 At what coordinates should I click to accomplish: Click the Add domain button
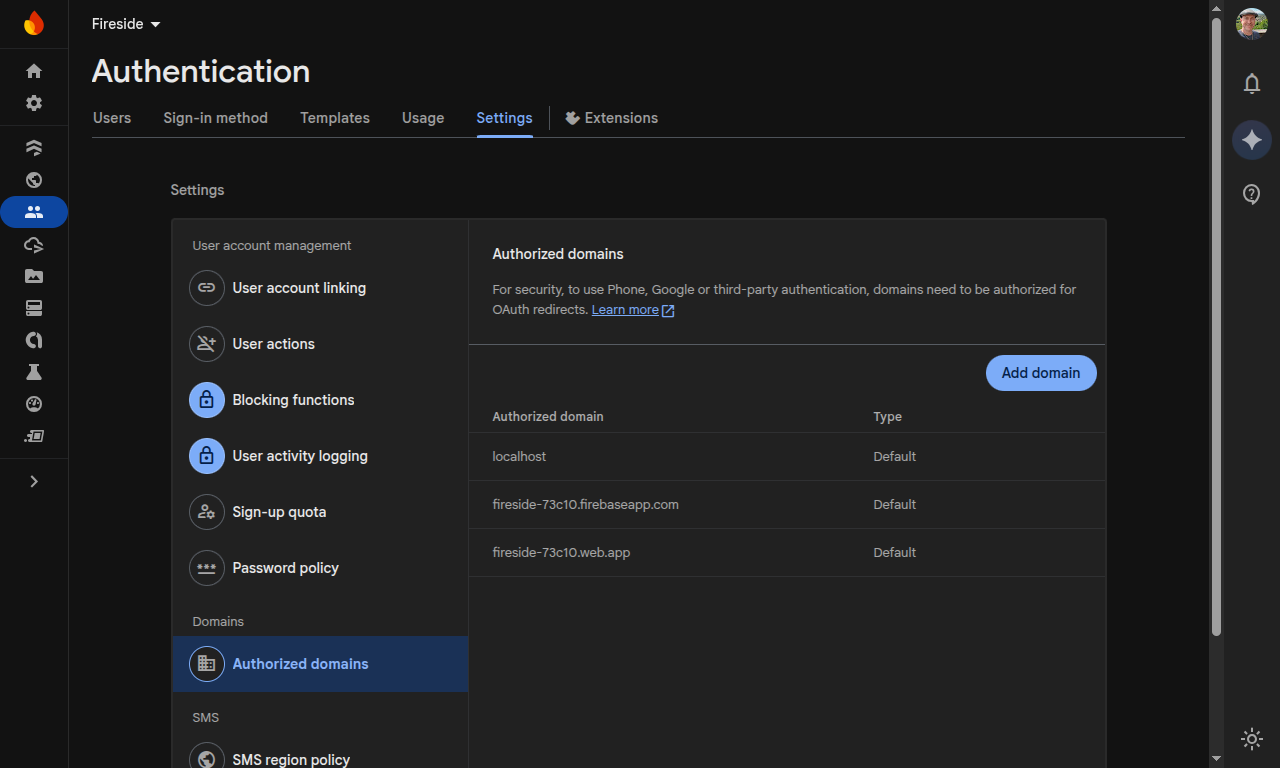[1041, 372]
